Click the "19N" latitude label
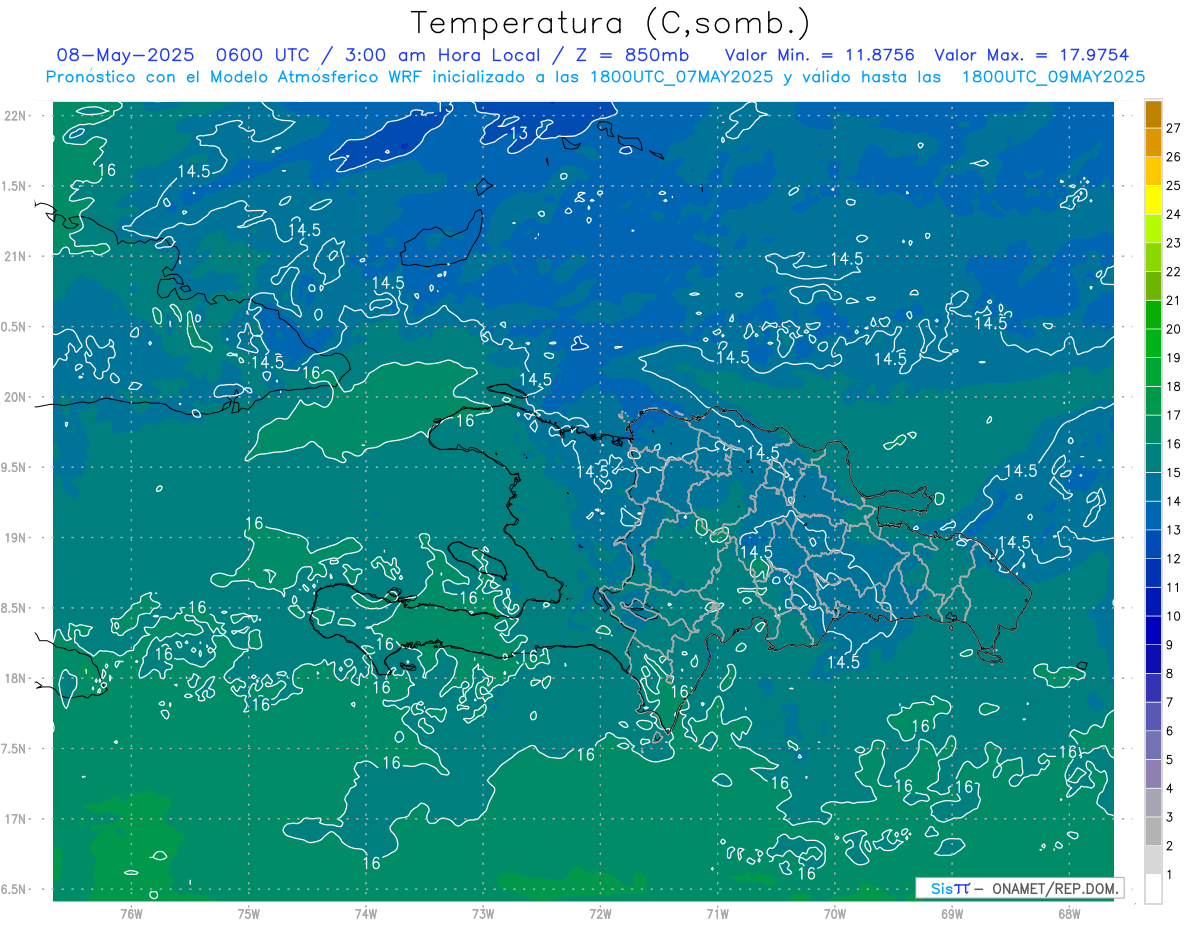The image size is (1200, 927). point(16,537)
